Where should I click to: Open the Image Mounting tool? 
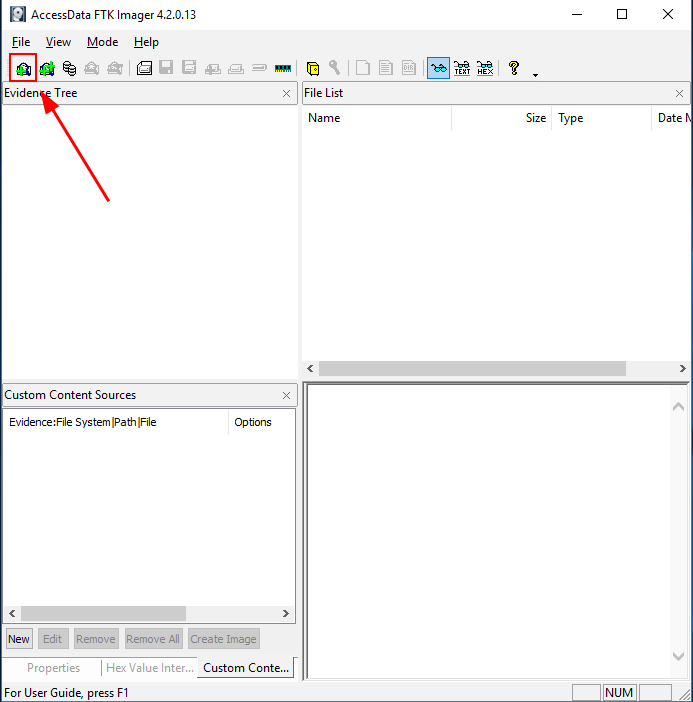tap(69, 68)
